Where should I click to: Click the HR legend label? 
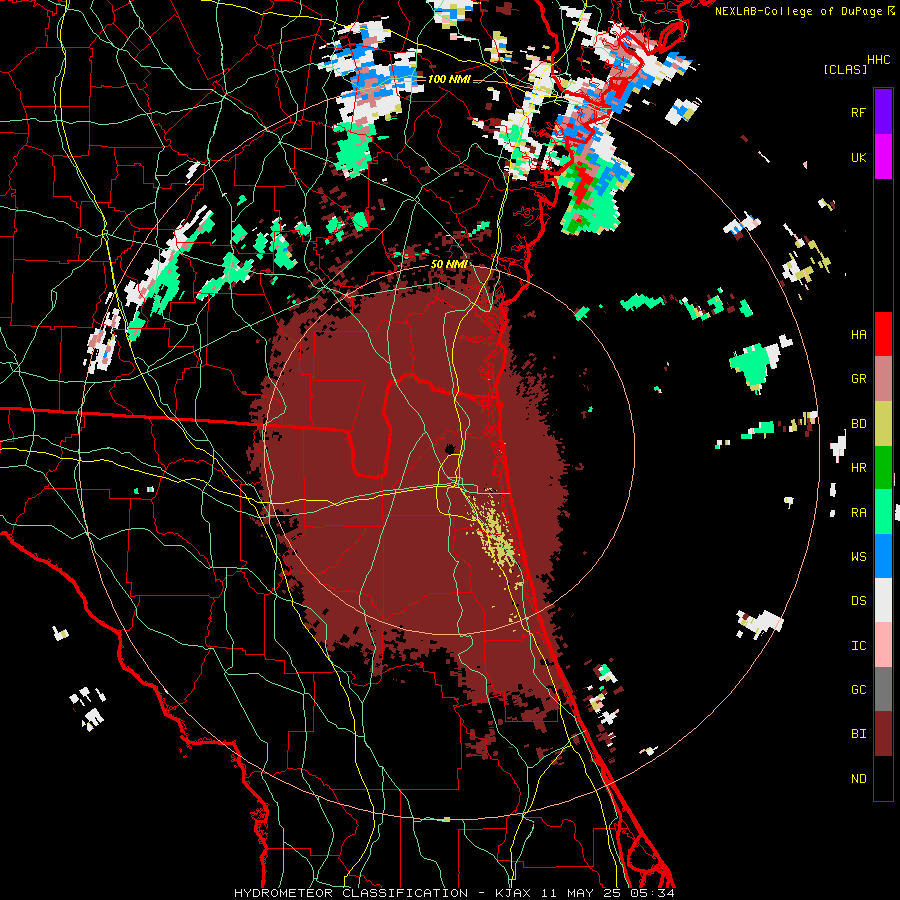coord(858,468)
